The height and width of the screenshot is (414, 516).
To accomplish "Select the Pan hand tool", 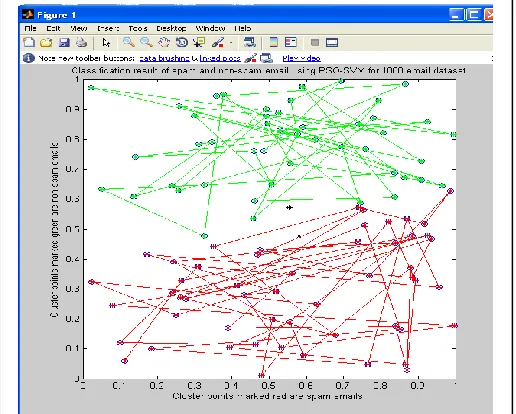I will pyautogui.click(x=164, y=42).
